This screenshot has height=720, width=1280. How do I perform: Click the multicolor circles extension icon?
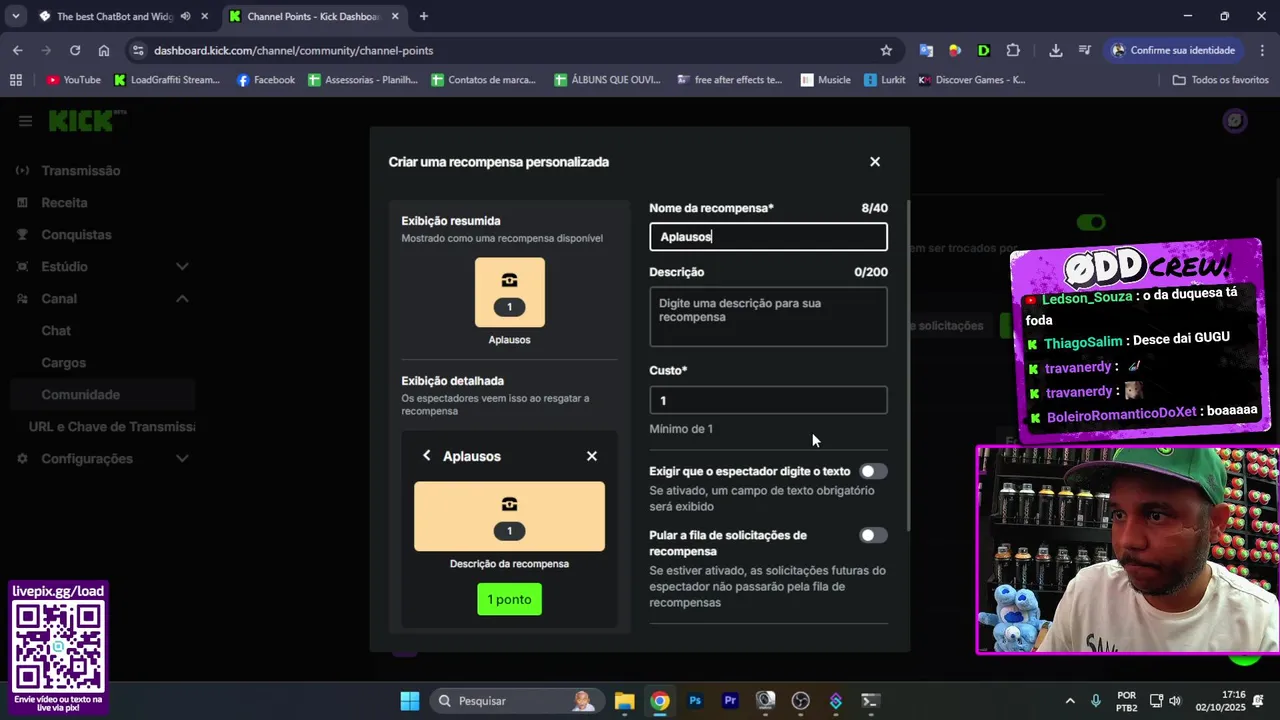pyautogui.click(x=955, y=50)
